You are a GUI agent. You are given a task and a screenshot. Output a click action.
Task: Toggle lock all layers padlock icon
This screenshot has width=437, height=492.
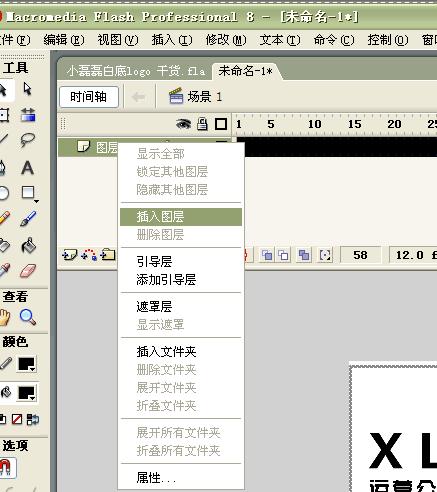[202, 124]
